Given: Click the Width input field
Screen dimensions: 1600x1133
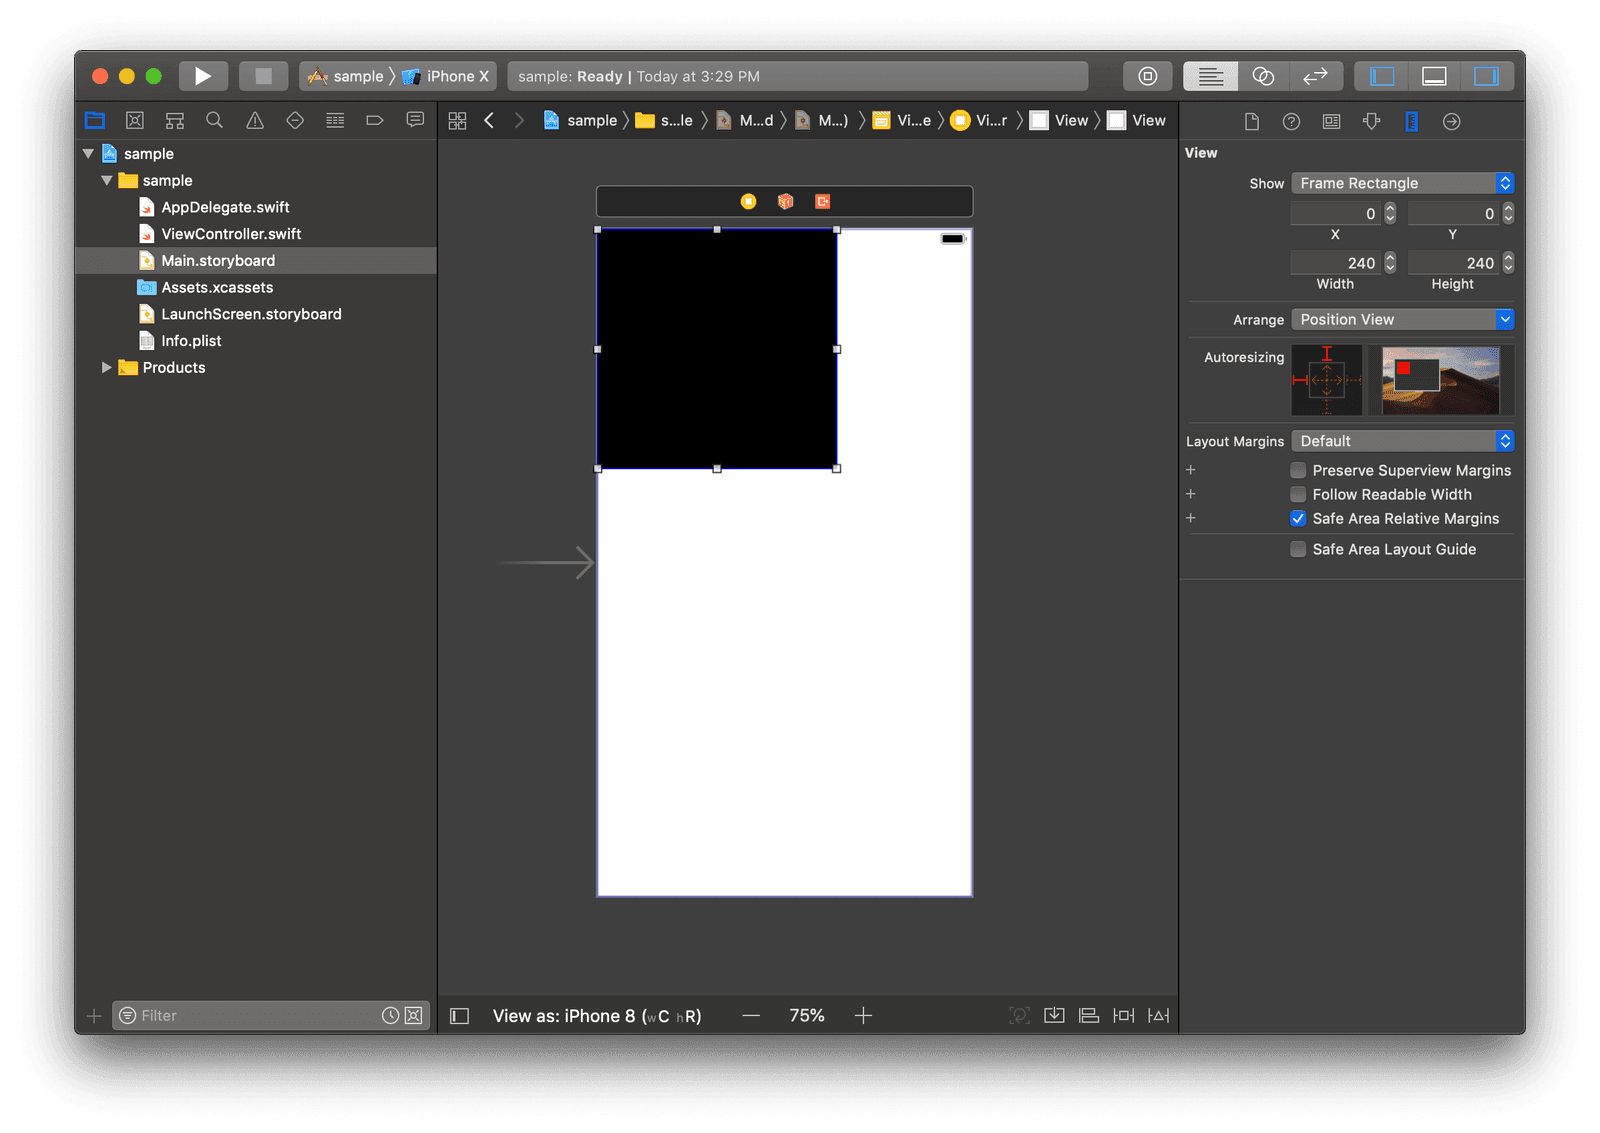Looking at the screenshot, I should pos(1334,263).
